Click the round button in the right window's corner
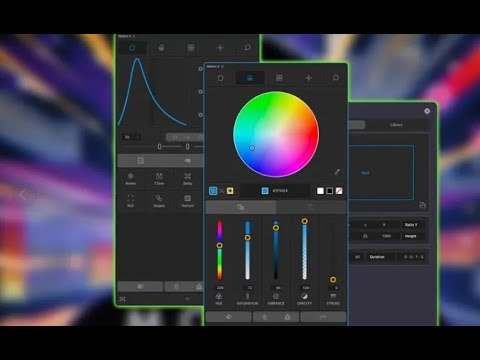480x360 pixels. tap(427, 111)
